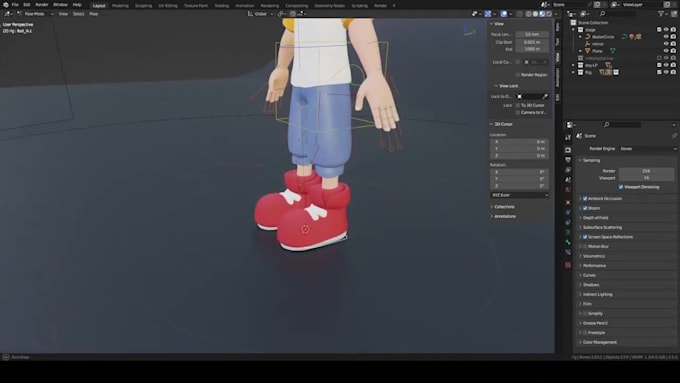This screenshot has height=383, width=680.
Task: Open the Output properties tab icon
Action: 568,160
